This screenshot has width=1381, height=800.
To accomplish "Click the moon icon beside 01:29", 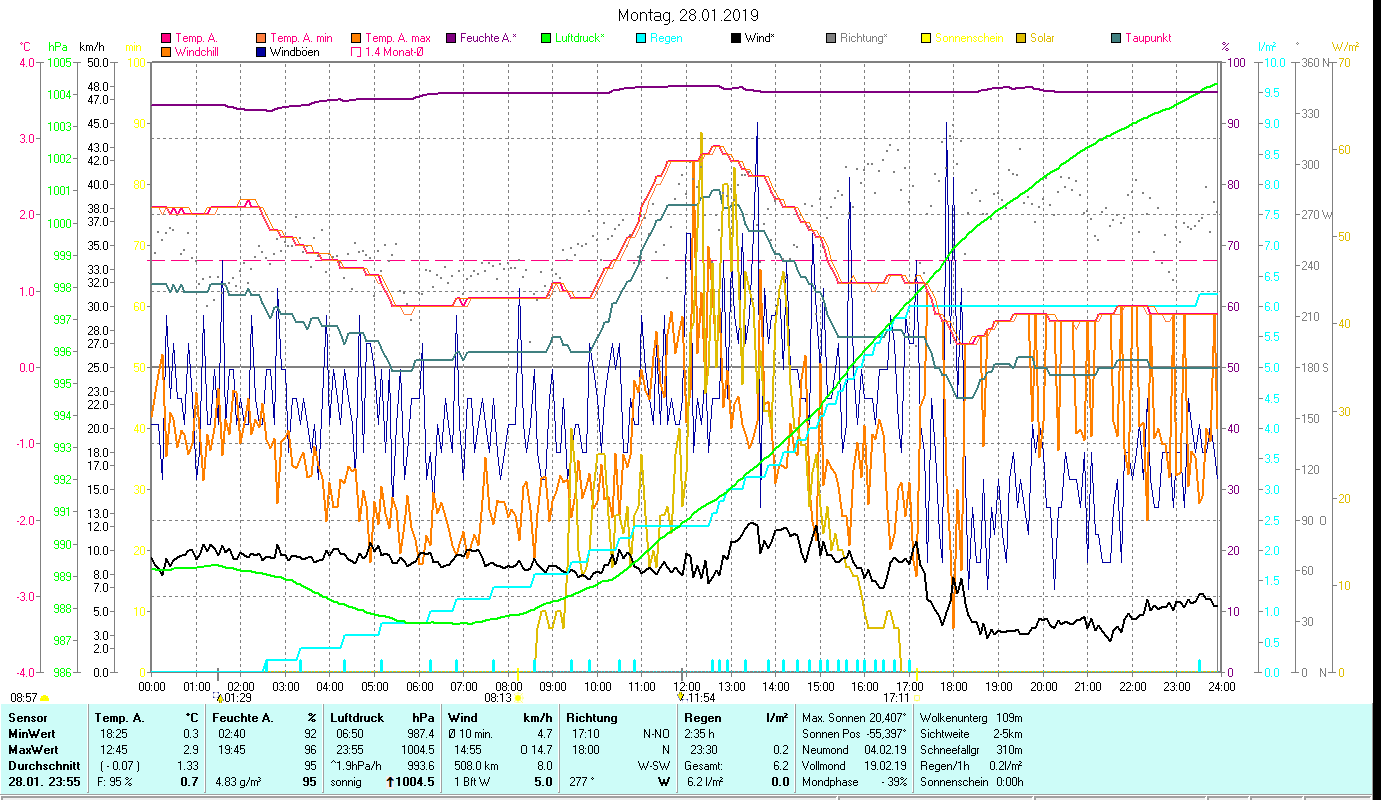I will [x=219, y=696].
